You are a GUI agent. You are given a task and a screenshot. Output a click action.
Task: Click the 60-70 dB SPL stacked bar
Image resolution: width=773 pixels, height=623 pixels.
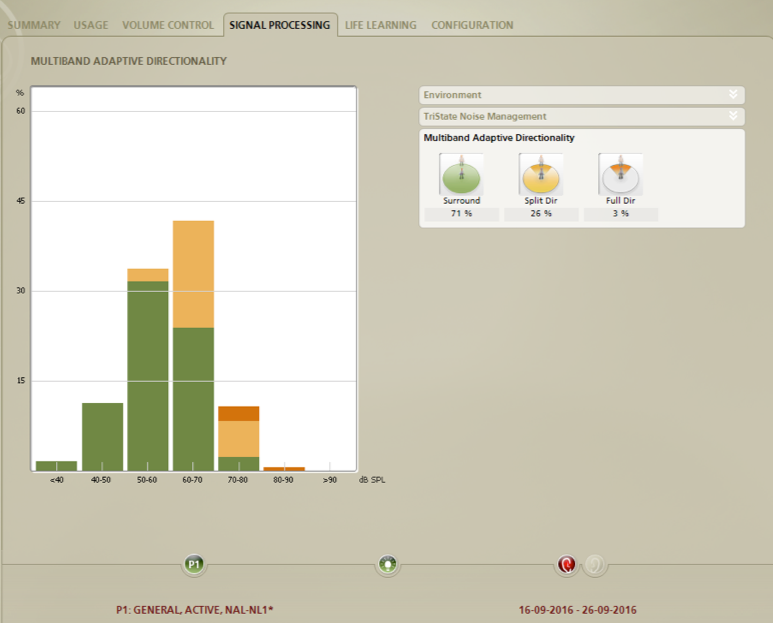[x=193, y=346]
